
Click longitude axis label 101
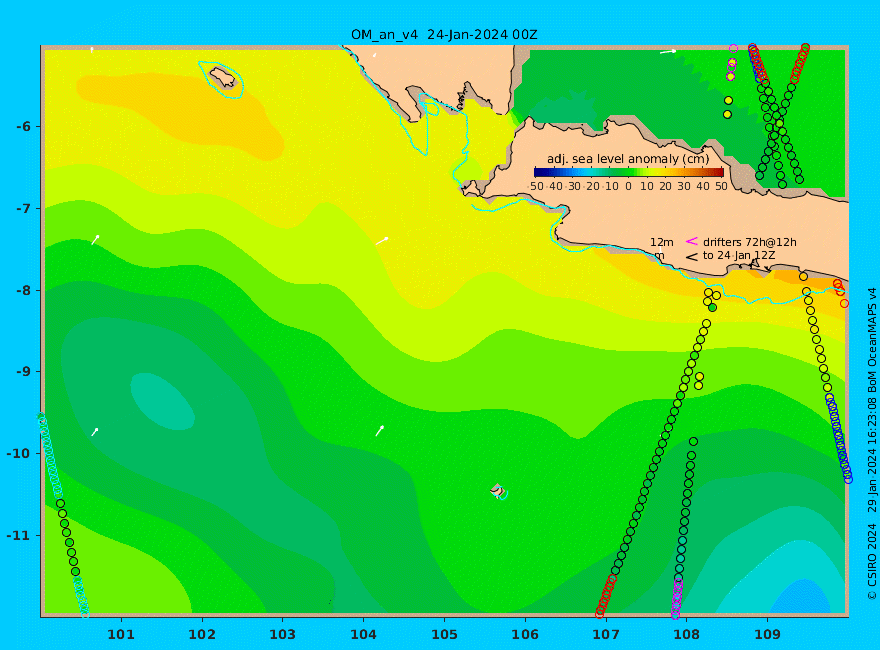coord(121,634)
